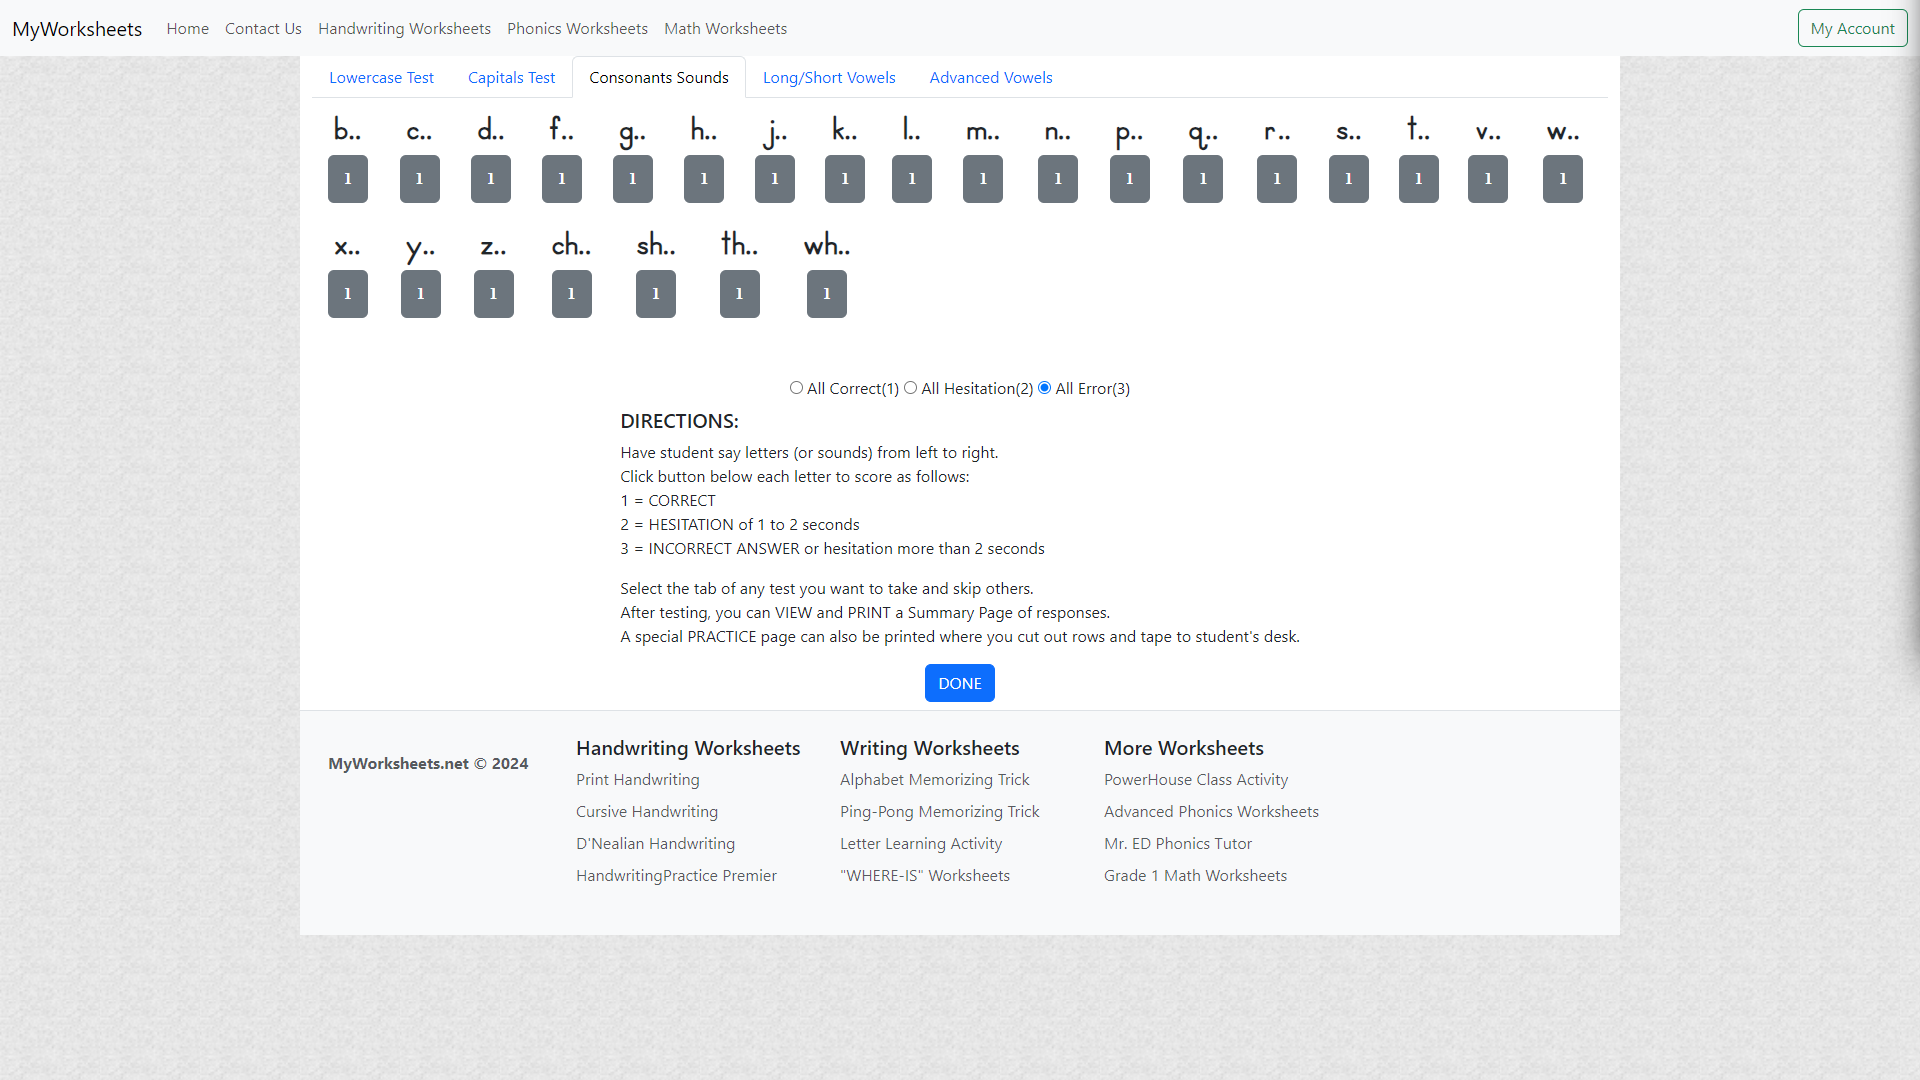Open the Advanced Phonics Worksheets link
The image size is (1920, 1080).
[x=1211, y=812]
